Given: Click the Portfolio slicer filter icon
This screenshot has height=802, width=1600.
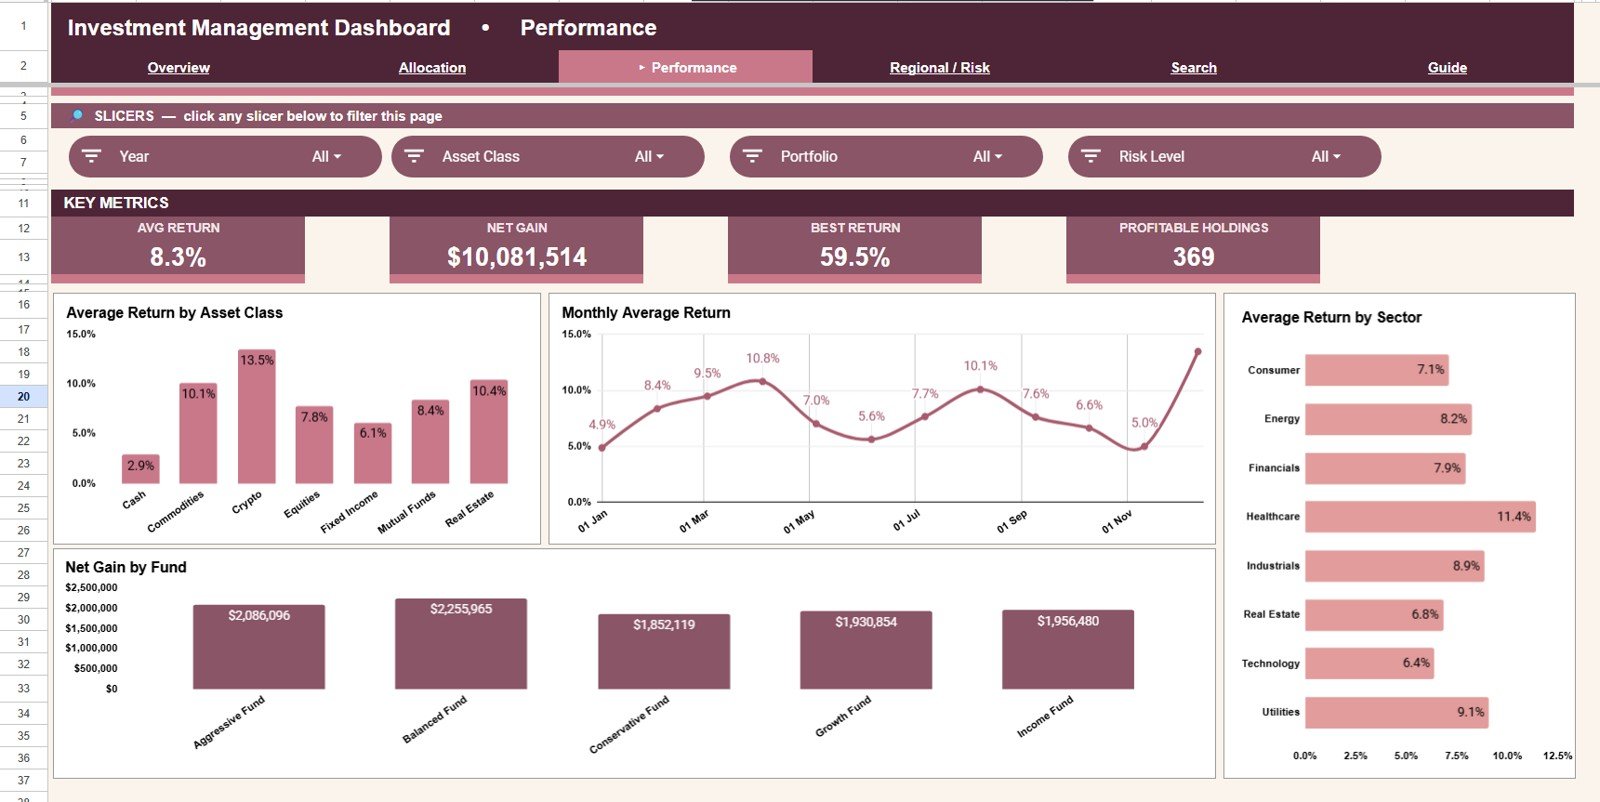Looking at the screenshot, I should pos(753,156).
